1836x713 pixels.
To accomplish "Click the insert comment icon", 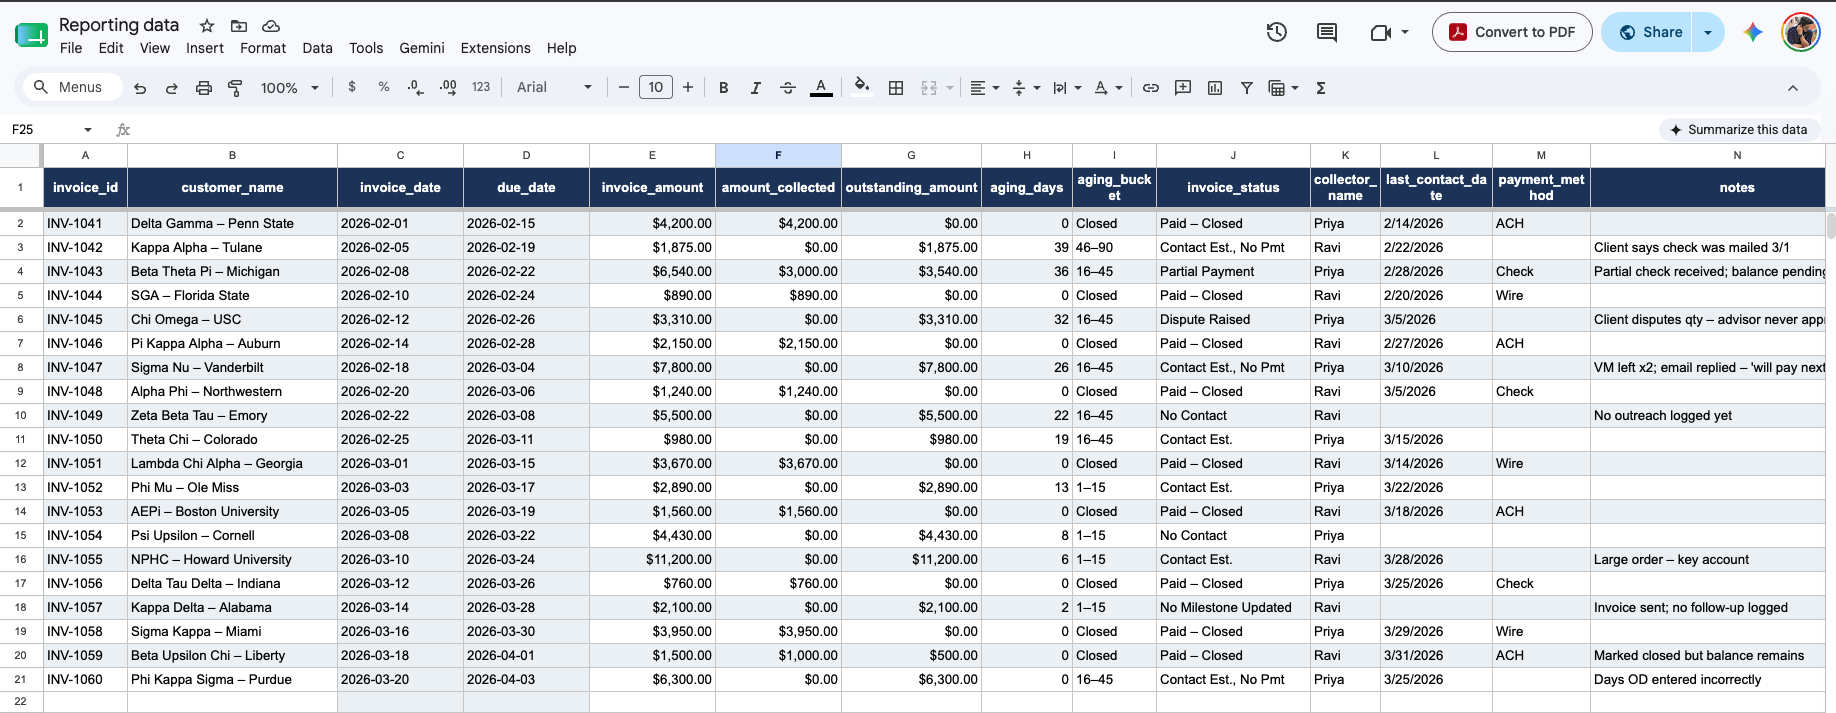I will [x=1183, y=88].
